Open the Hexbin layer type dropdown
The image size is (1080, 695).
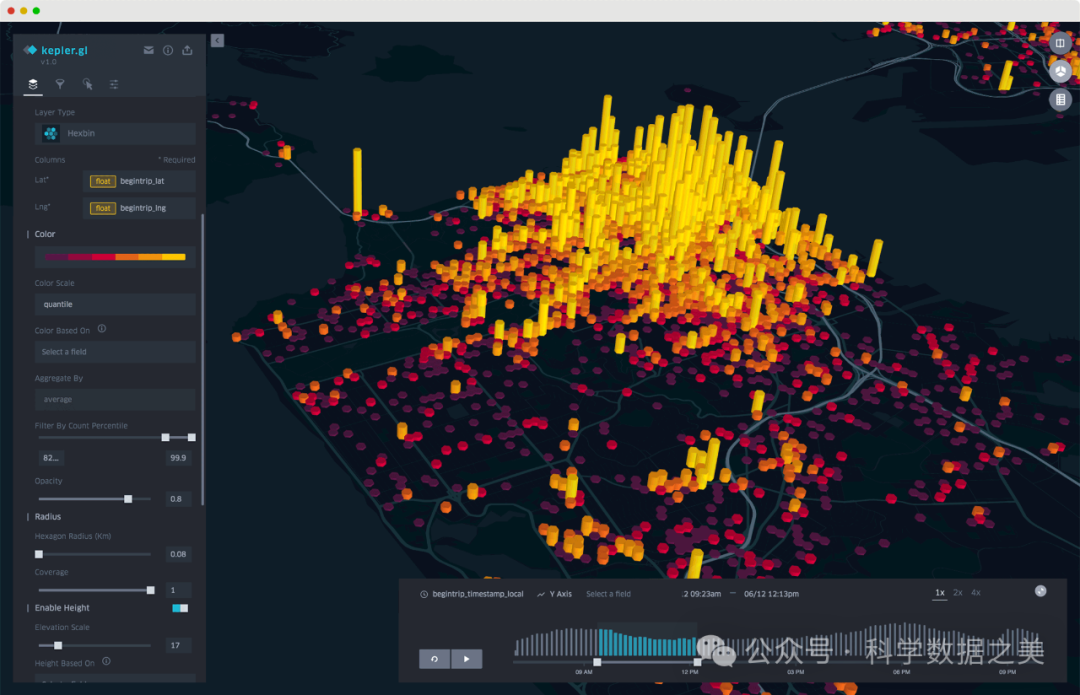tap(115, 133)
